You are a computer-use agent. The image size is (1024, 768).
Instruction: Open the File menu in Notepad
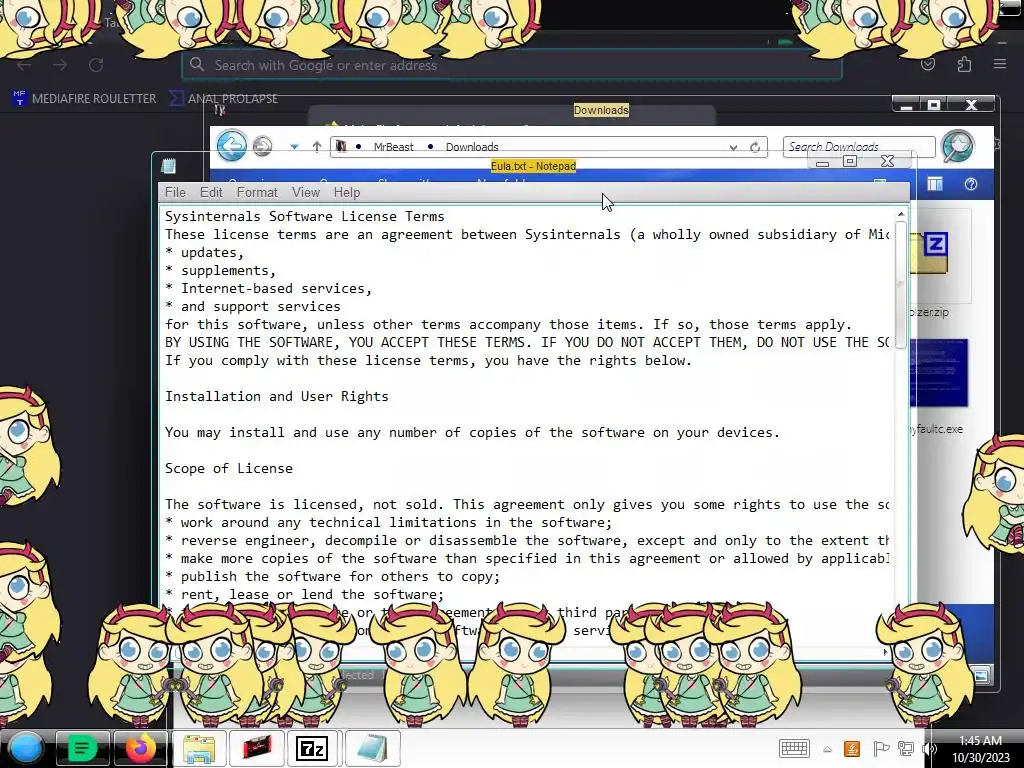click(175, 192)
